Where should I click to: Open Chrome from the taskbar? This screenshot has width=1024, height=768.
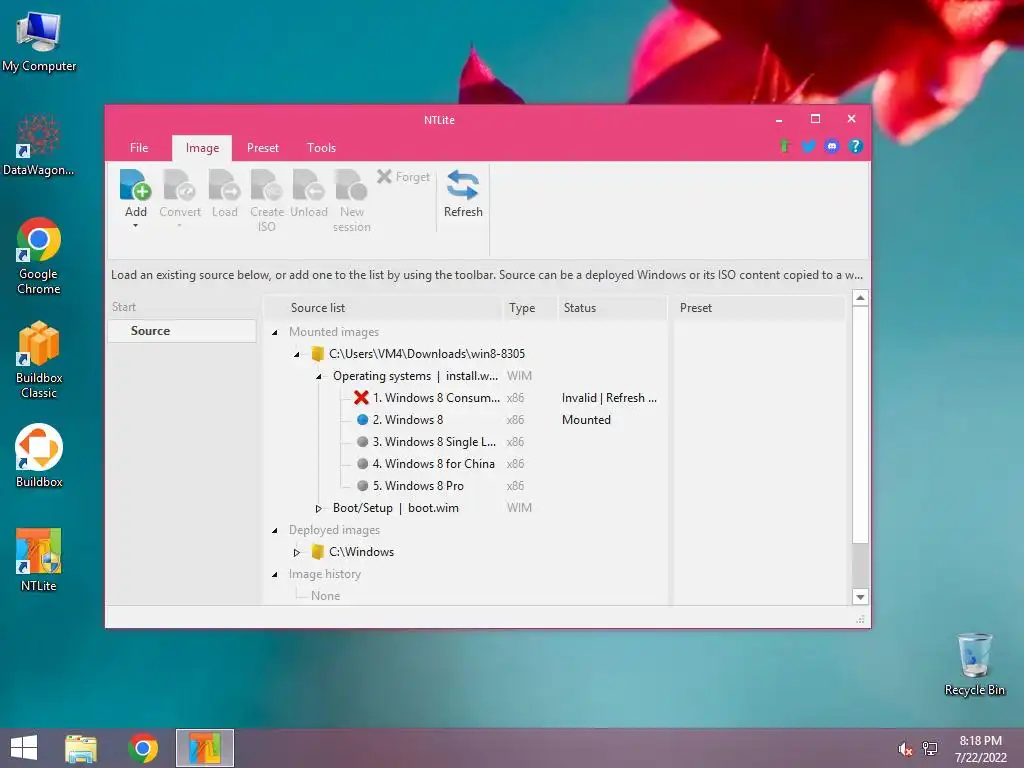[143, 748]
